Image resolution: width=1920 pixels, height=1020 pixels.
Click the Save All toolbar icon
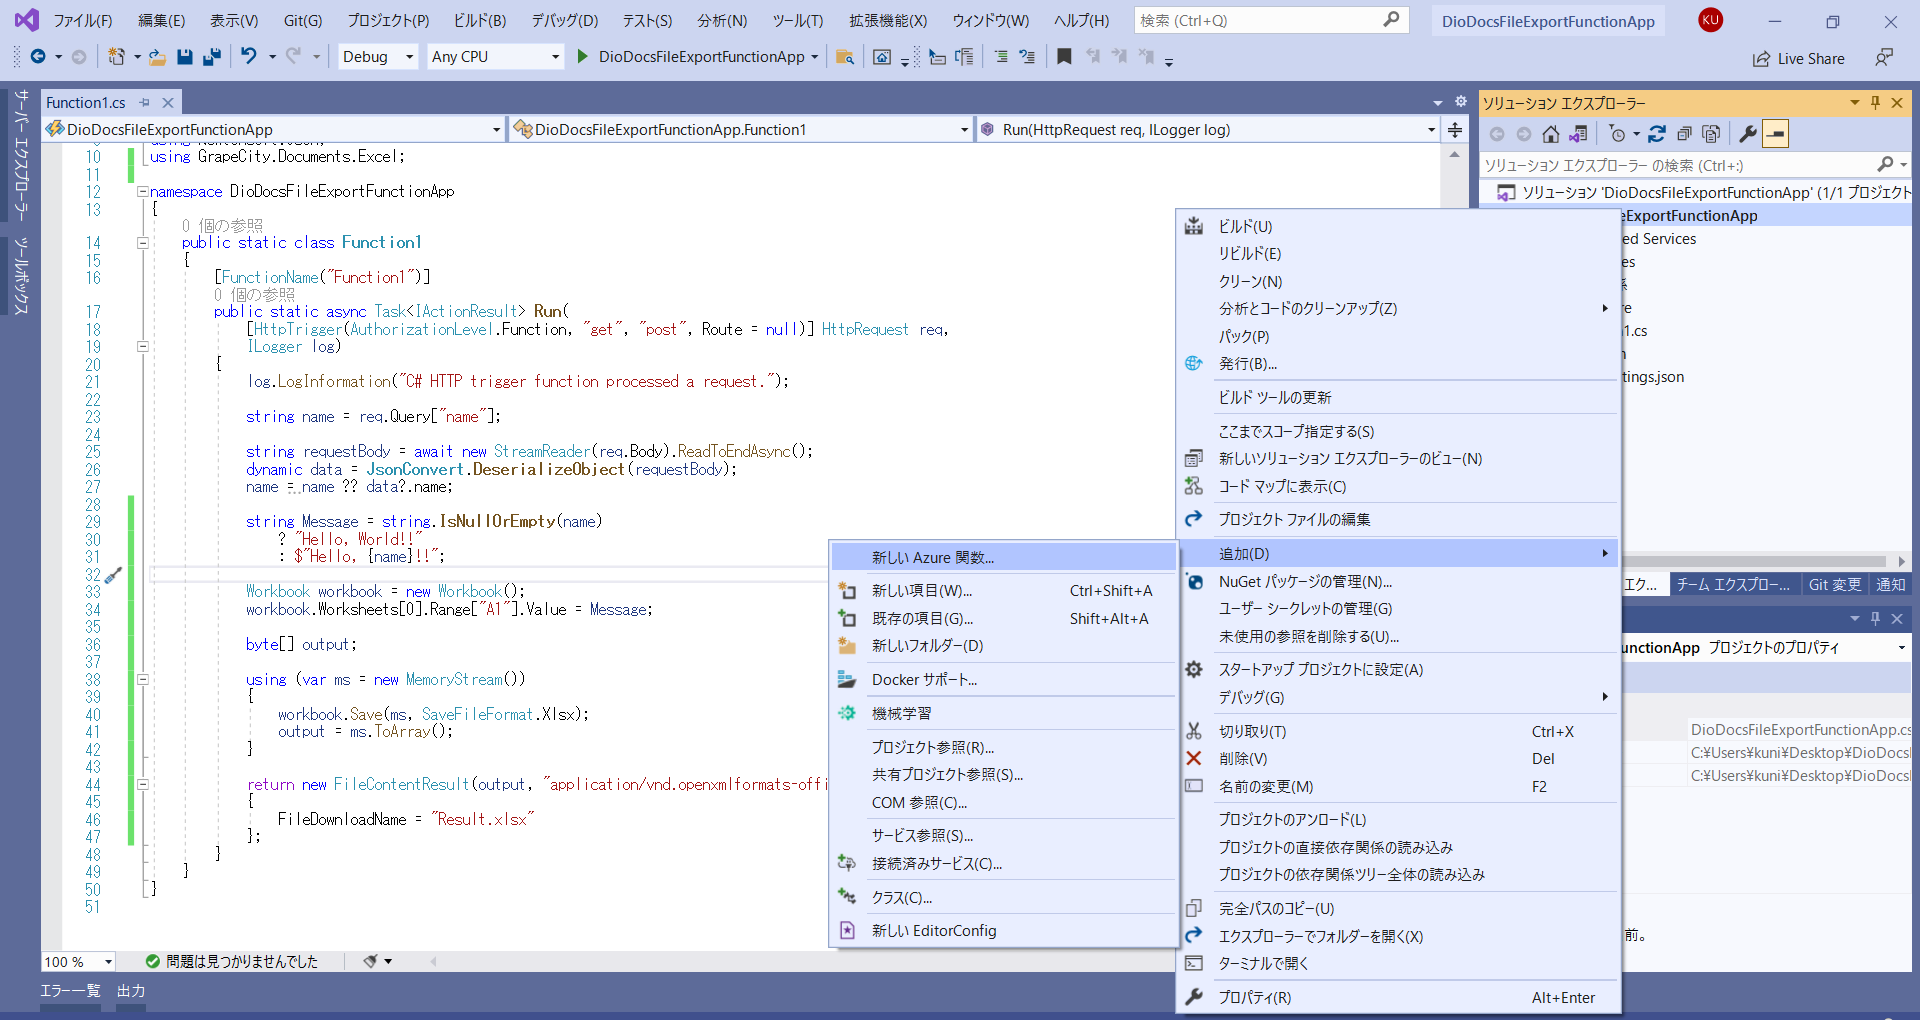pos(211,57)
